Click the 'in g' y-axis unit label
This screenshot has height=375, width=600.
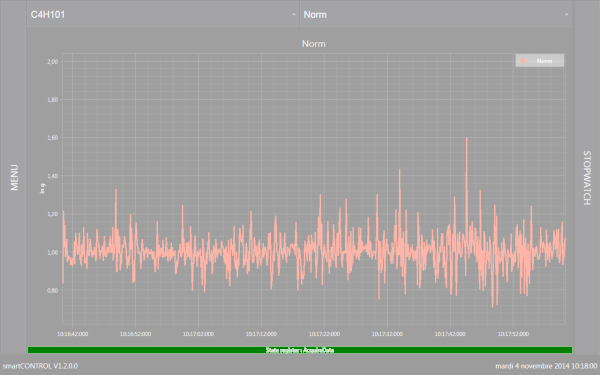42,189
